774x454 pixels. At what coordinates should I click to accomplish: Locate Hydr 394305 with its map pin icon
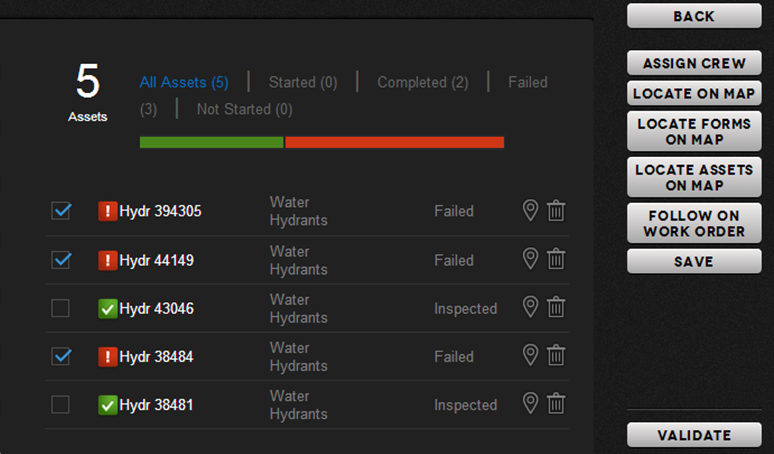530,211
